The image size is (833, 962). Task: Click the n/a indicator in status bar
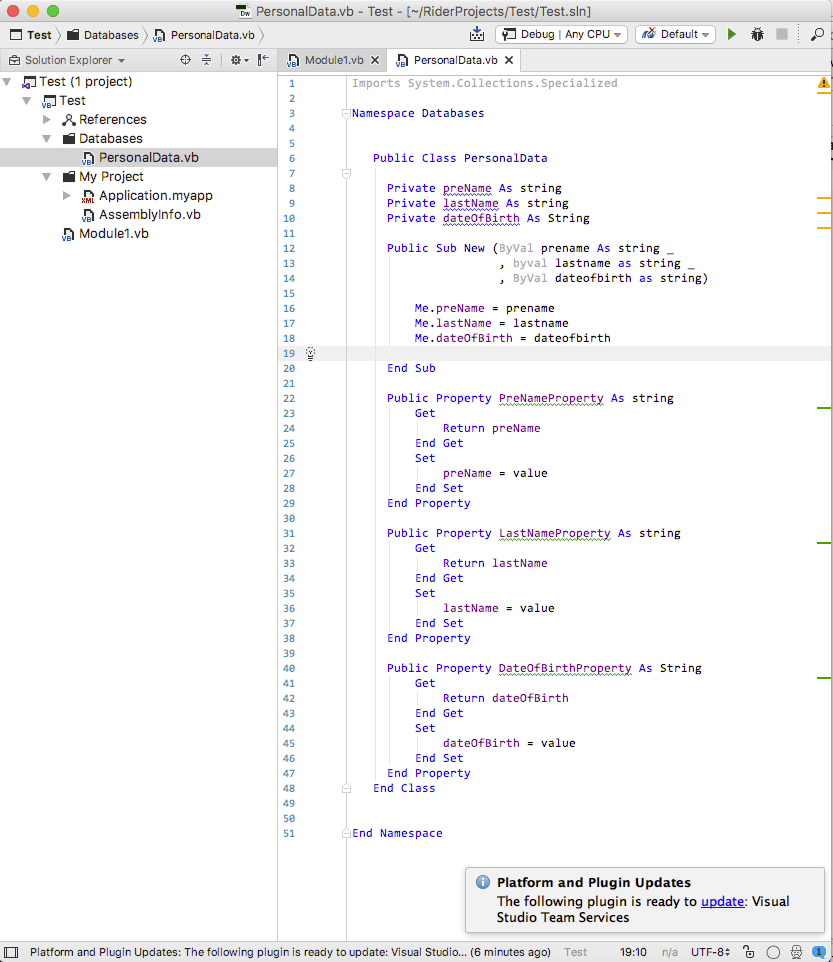point(669,952)
